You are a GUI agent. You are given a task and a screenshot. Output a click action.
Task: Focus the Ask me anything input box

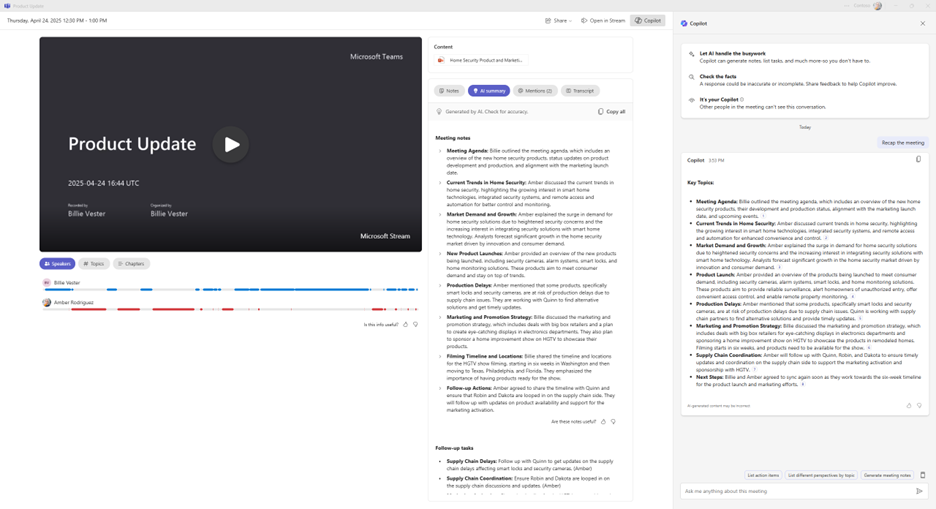[797, 491]
